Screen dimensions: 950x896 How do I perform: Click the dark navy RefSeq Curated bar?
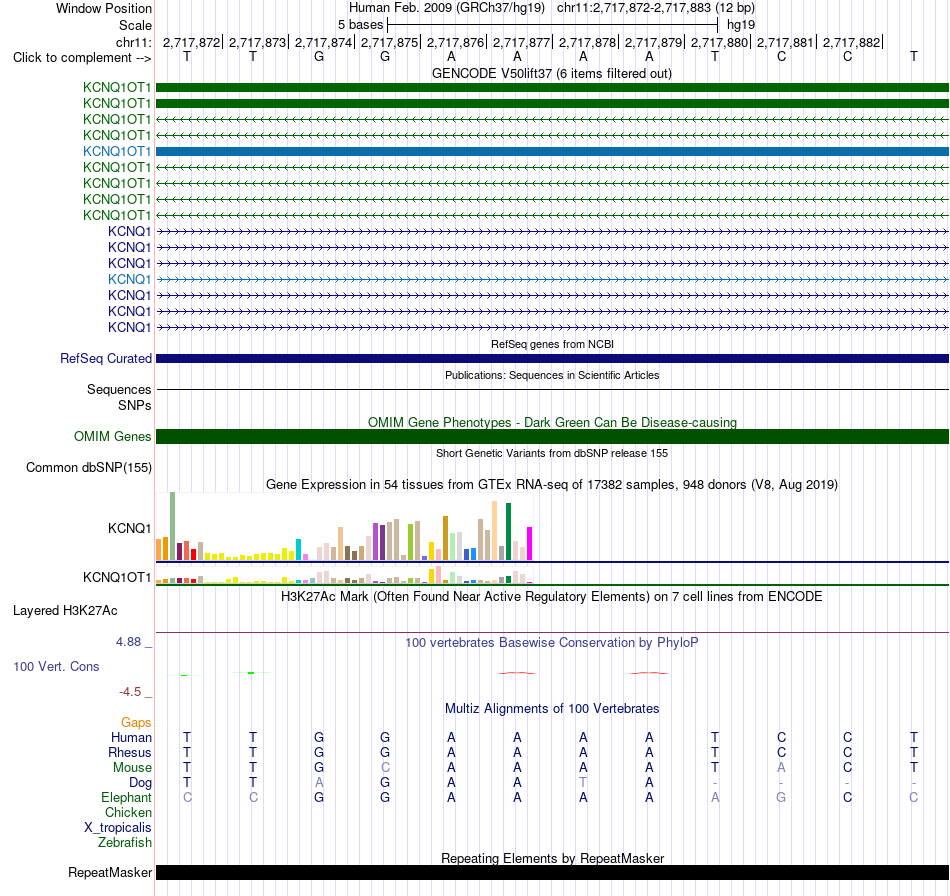point(552,359)
